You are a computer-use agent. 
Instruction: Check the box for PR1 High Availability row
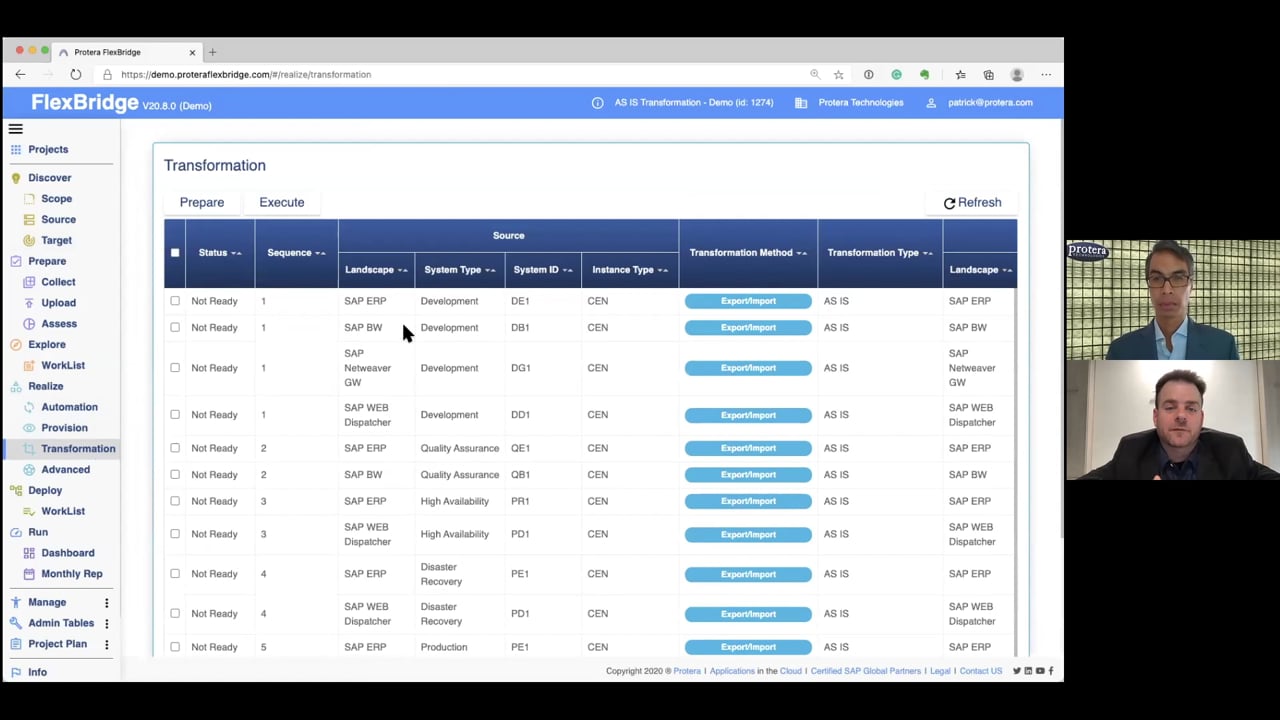[175, 501]
